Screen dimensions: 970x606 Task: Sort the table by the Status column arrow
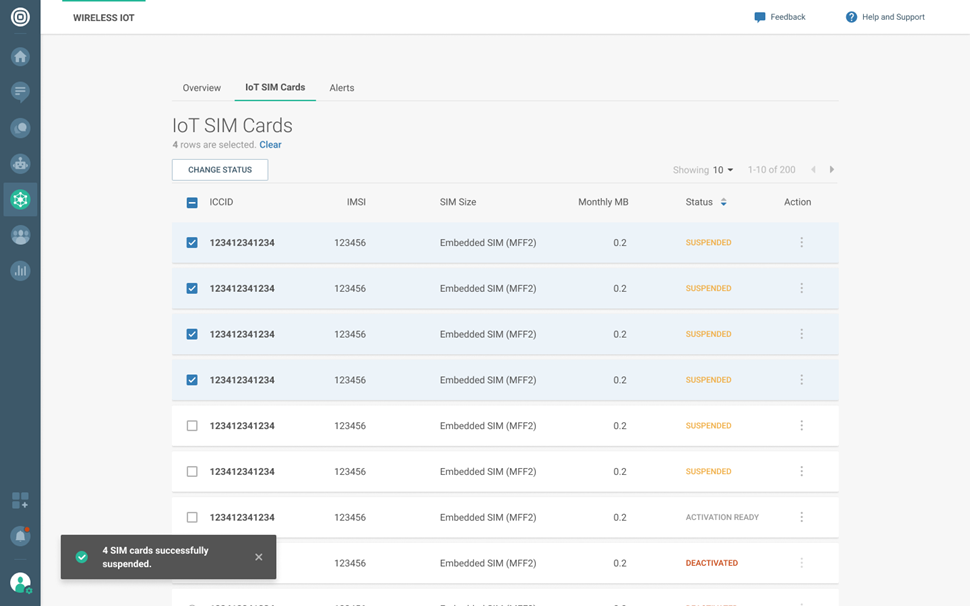click(723, 202)
